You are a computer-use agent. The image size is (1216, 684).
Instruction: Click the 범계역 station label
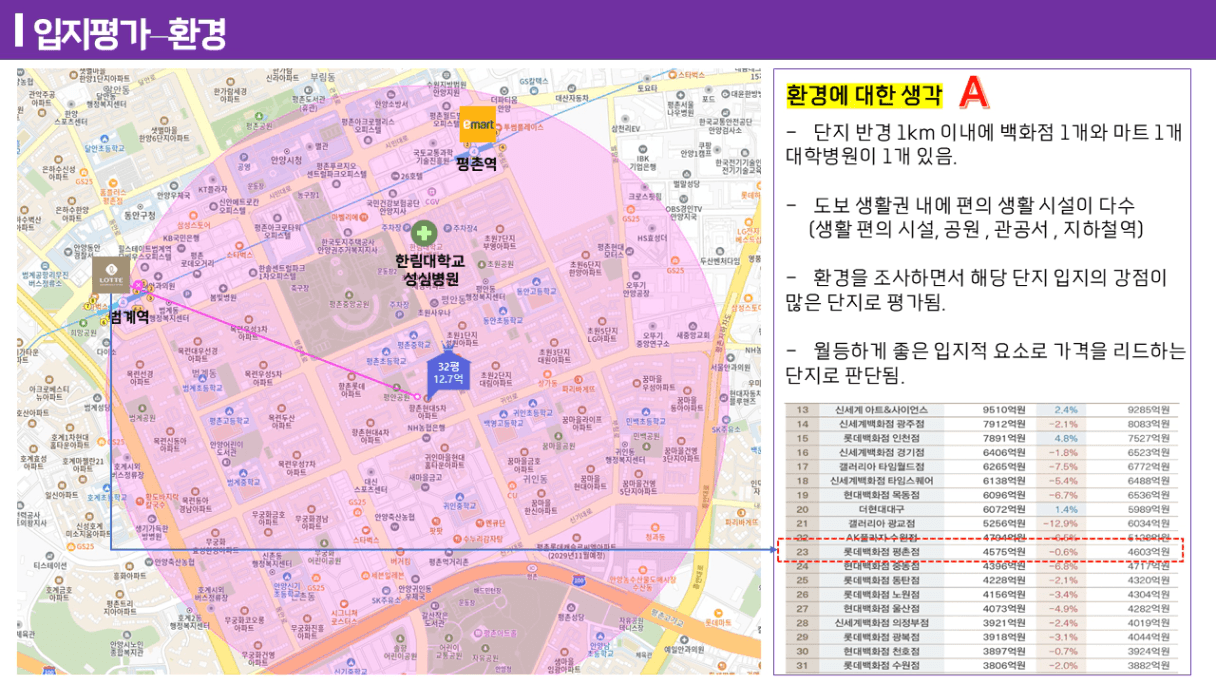(x=128, y=317)
